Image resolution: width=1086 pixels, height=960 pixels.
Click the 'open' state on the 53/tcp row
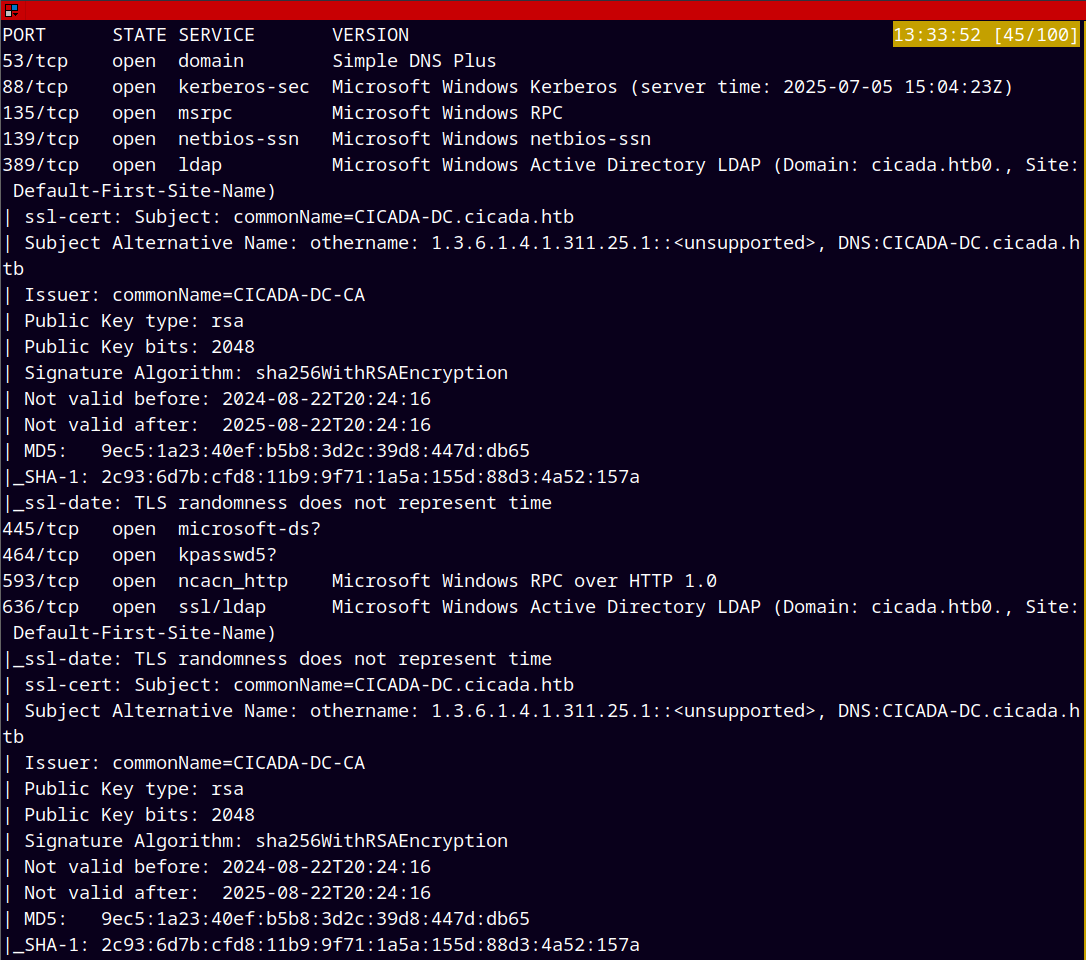pos(134,61)
